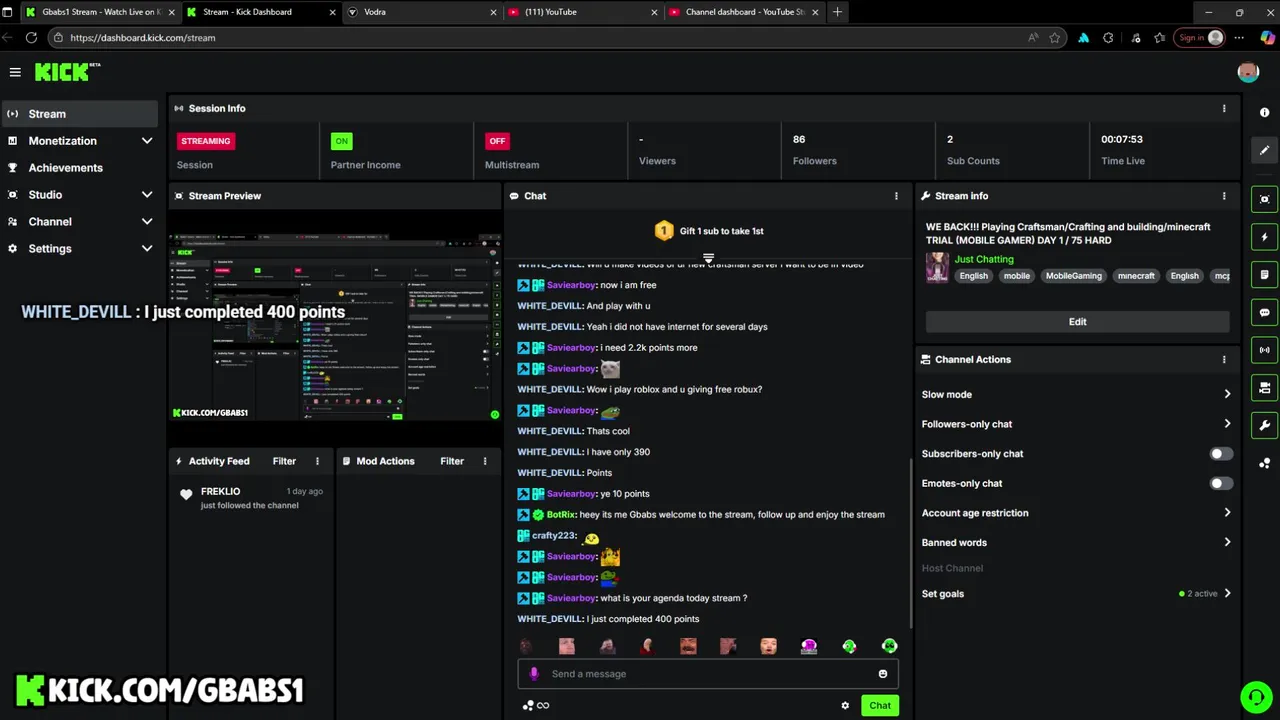
Task: Open the emoji picker in message box
Action: tap(883, 674)
